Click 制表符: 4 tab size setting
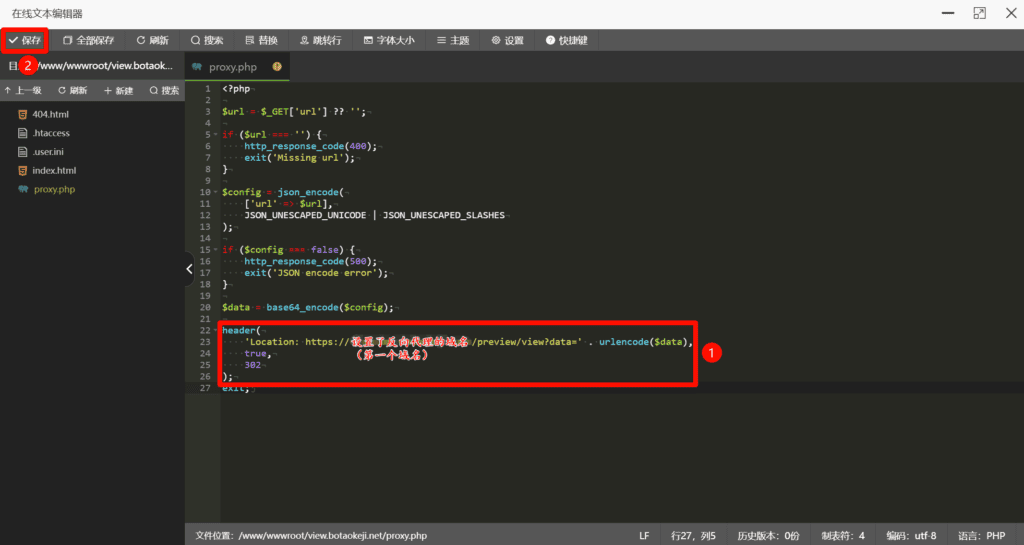This screenshot has width=1024, height=545. 843,536
